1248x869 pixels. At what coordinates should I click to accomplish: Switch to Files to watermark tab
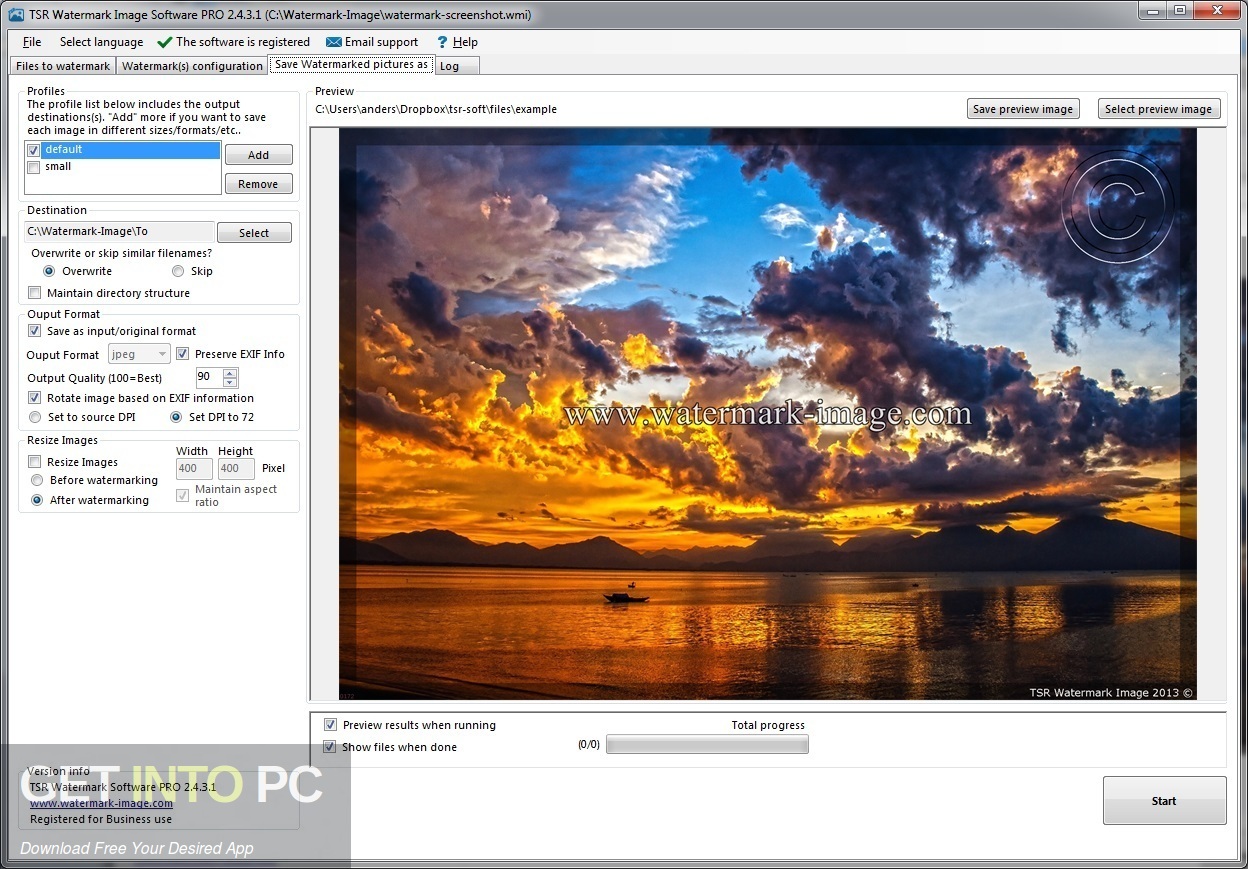click(63, 66)
